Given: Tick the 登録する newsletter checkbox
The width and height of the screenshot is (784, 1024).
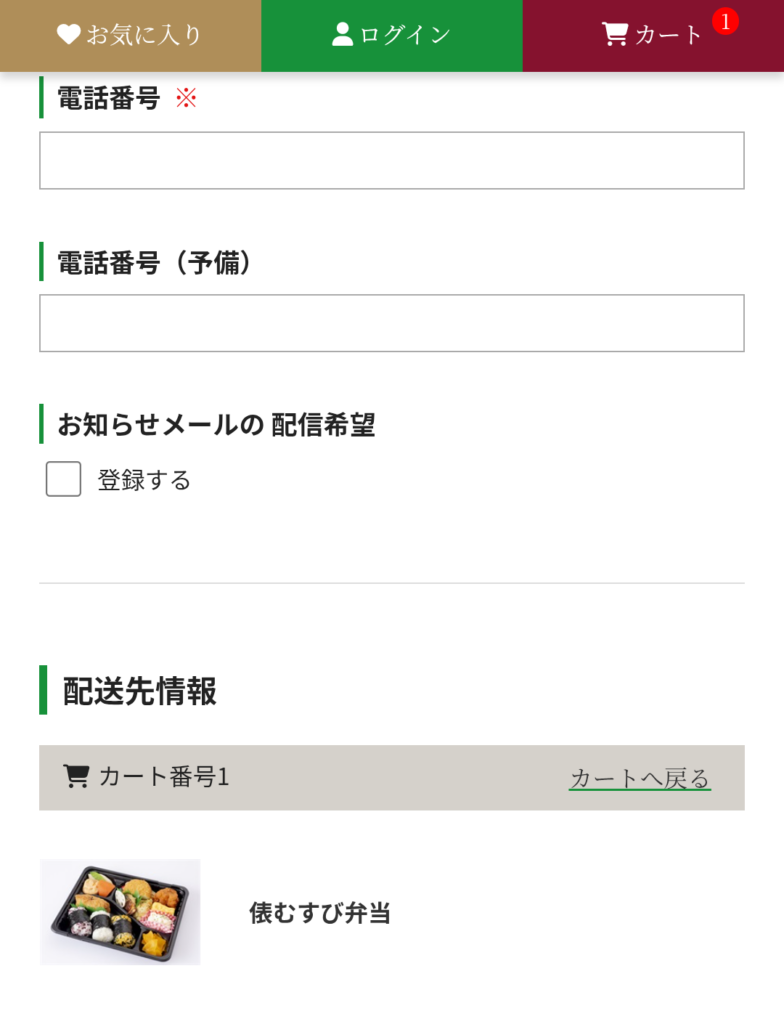Looking at the screenshot, I should click(63, 479).
